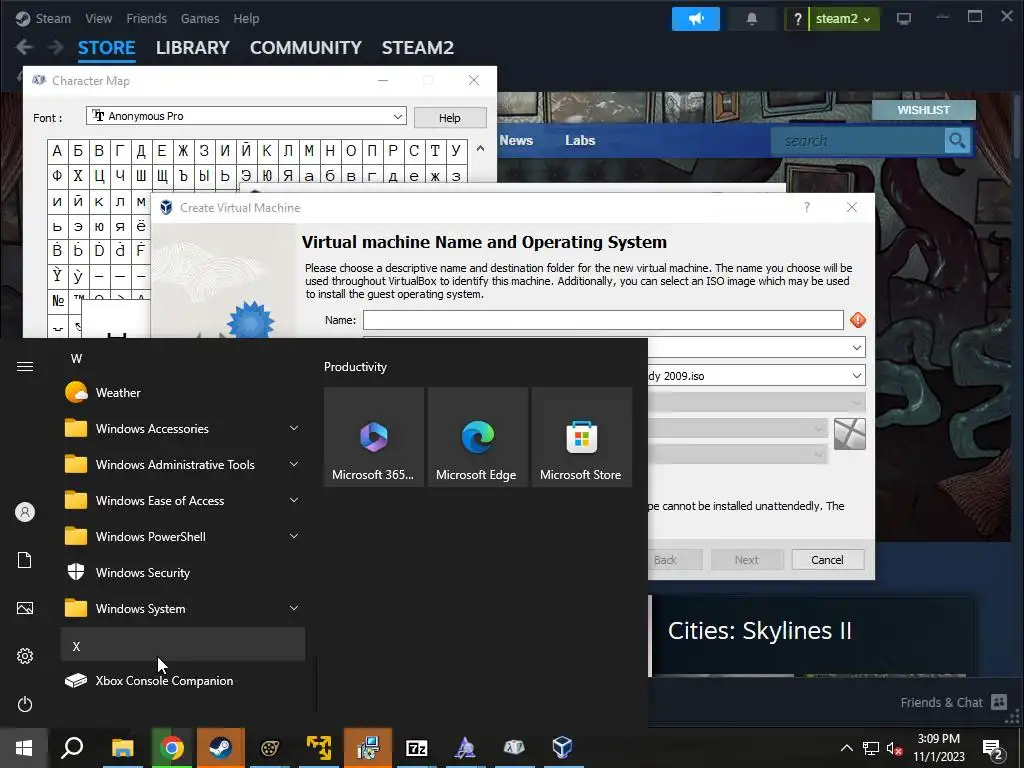The height and width of the screenshot is (768, 1024).
Task: Click the Power icon in Start menu
Action: click(x=25, y=704)
